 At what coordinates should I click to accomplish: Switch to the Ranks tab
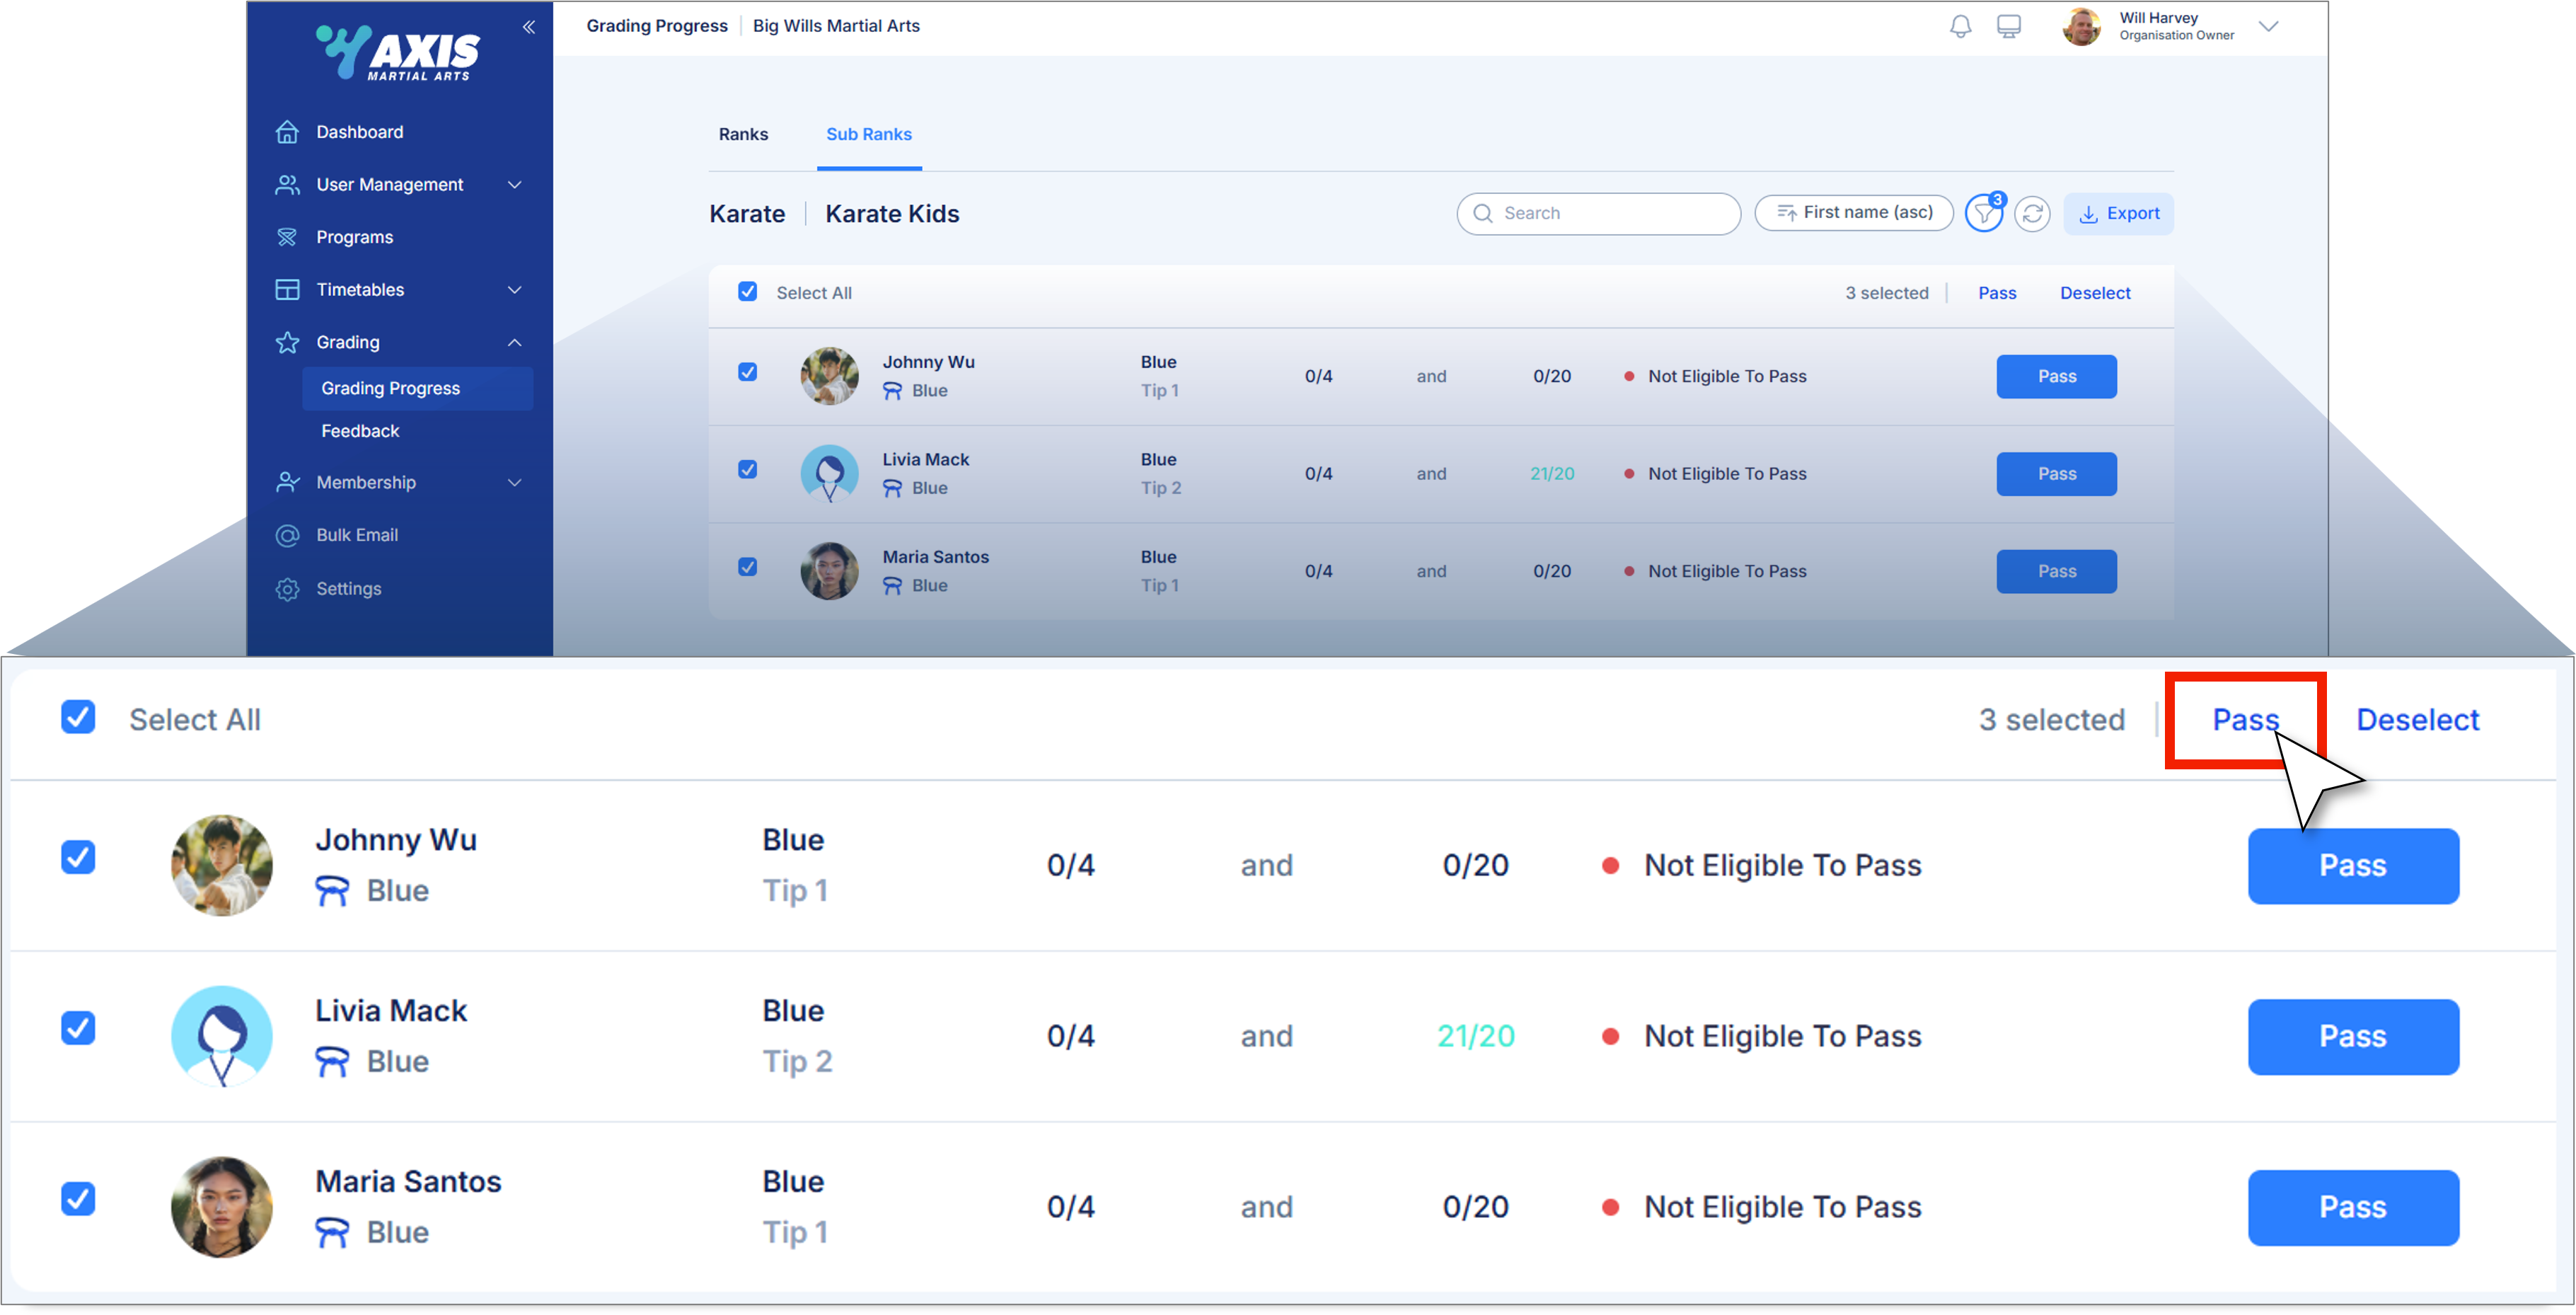click(x=743, y=134)
